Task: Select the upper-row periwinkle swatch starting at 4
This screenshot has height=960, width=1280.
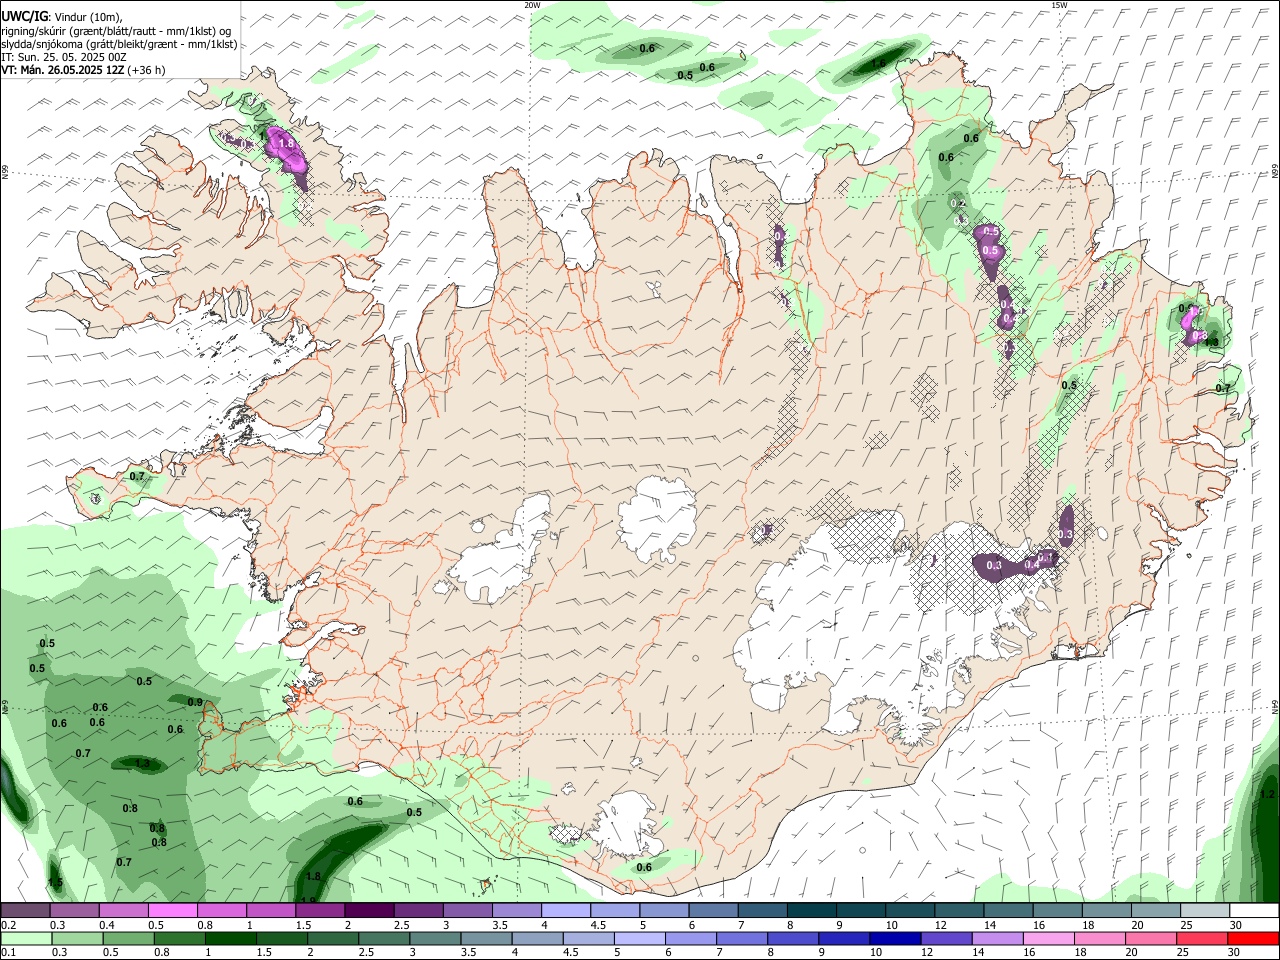Action: click(564, 911)
